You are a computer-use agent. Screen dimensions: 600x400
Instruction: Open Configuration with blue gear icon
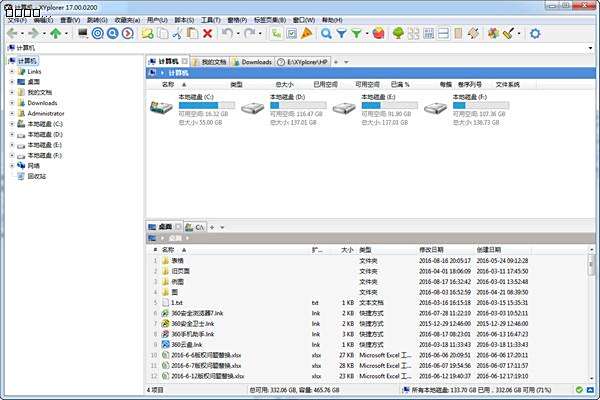click(535, 34)
